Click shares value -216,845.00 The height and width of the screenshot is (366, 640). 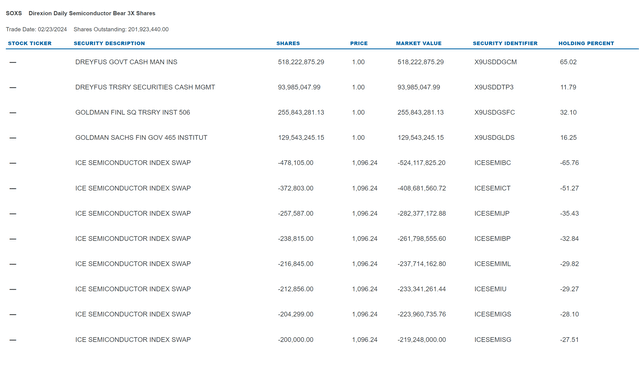click(296, 264)
